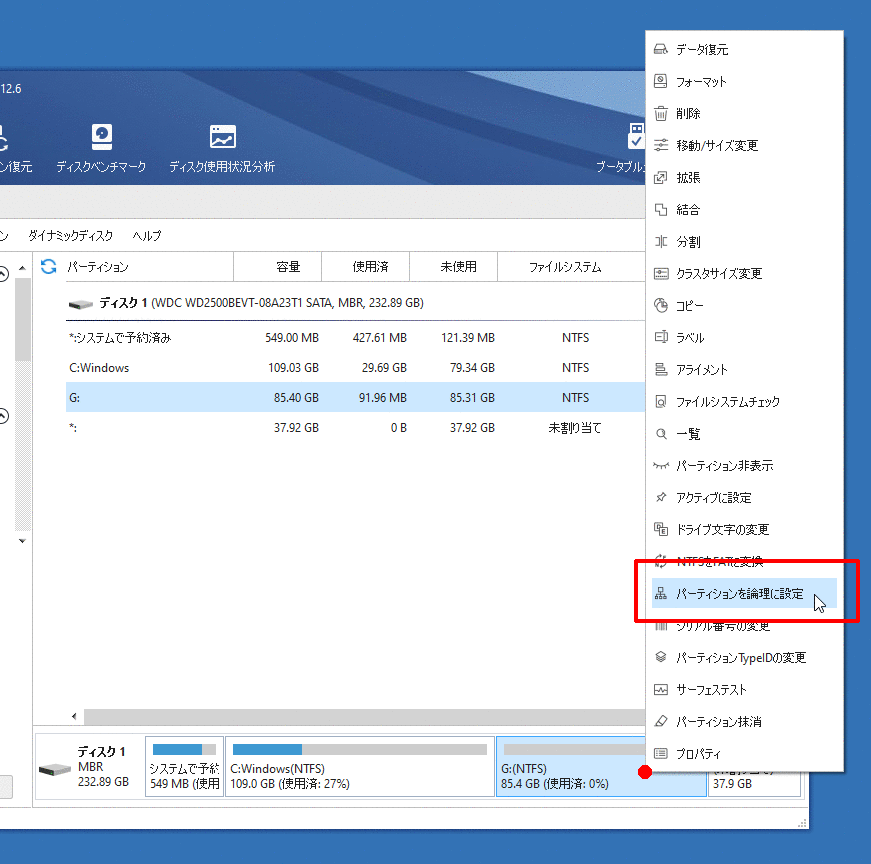Choose 移動/サイズ変更 from context menu
Viewport: 871px width, 864px height.
coord(717,145)
